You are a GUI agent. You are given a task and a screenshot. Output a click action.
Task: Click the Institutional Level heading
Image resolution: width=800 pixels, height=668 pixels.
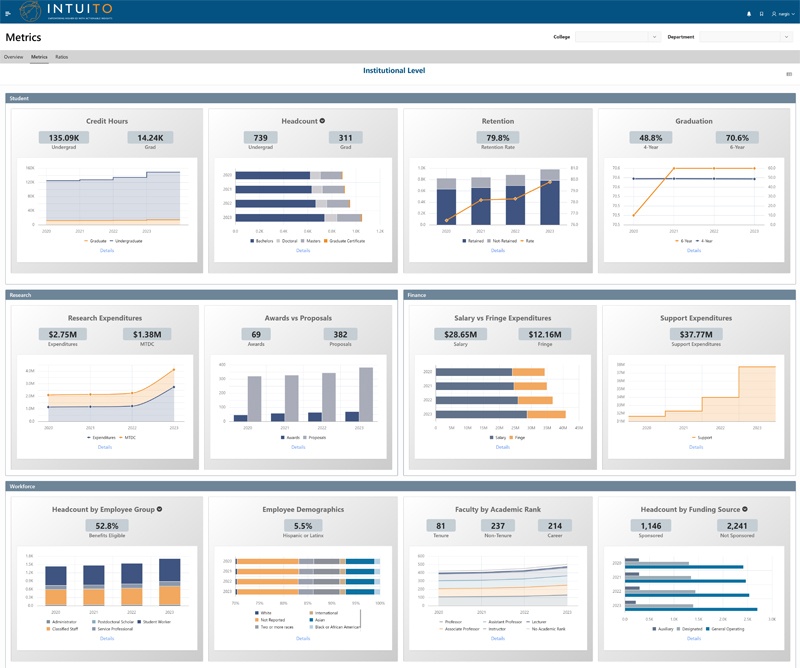[x=394, y=70]
